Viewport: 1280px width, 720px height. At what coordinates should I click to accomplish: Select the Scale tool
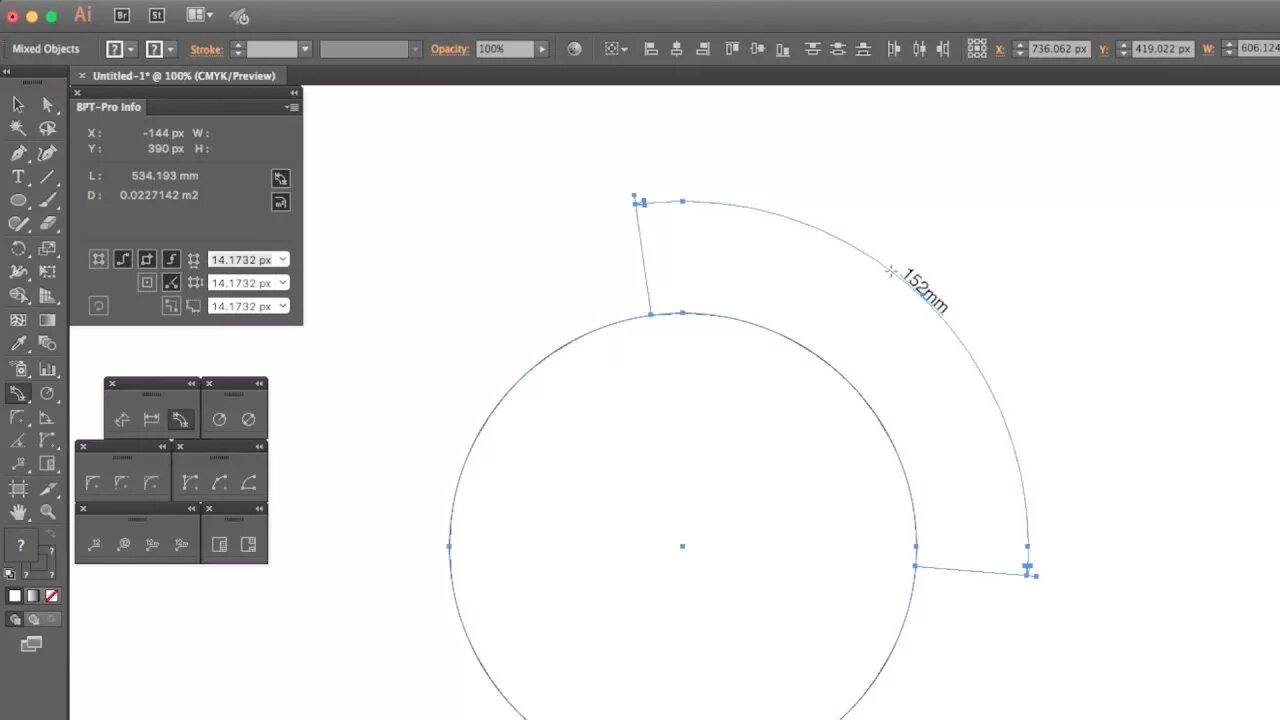tap(47, 248)
